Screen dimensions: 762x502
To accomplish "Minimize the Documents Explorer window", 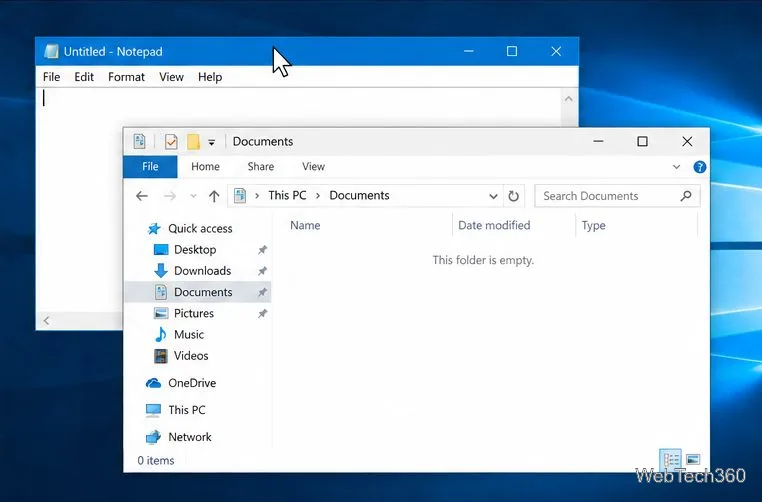I will point(598,141).
